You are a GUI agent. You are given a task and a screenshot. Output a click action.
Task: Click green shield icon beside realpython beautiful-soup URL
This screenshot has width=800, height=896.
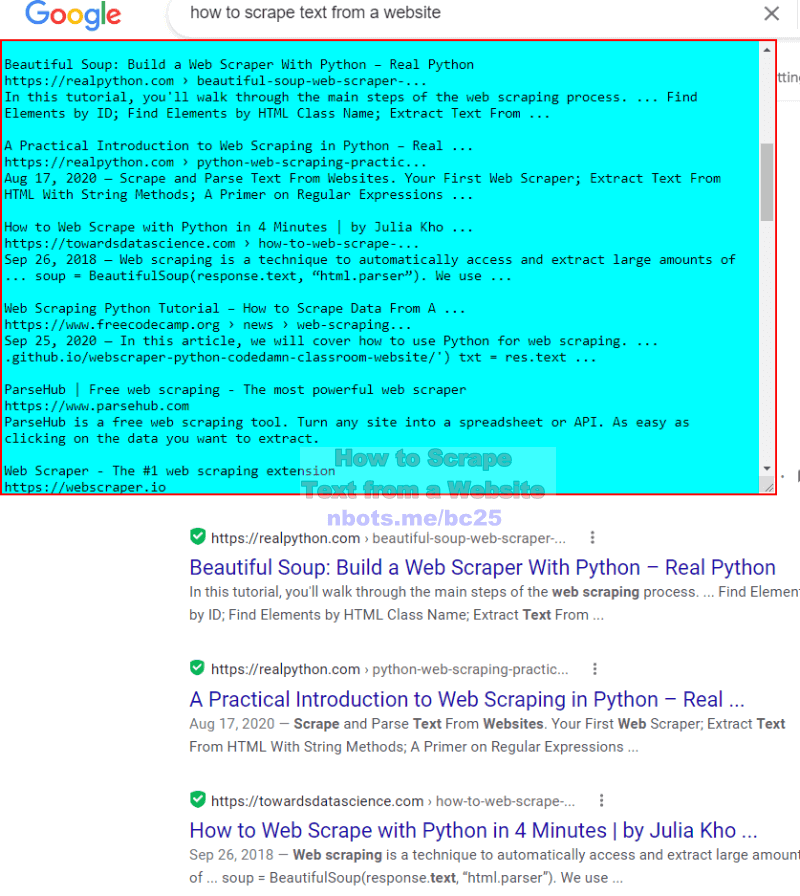tap(198, 537)
